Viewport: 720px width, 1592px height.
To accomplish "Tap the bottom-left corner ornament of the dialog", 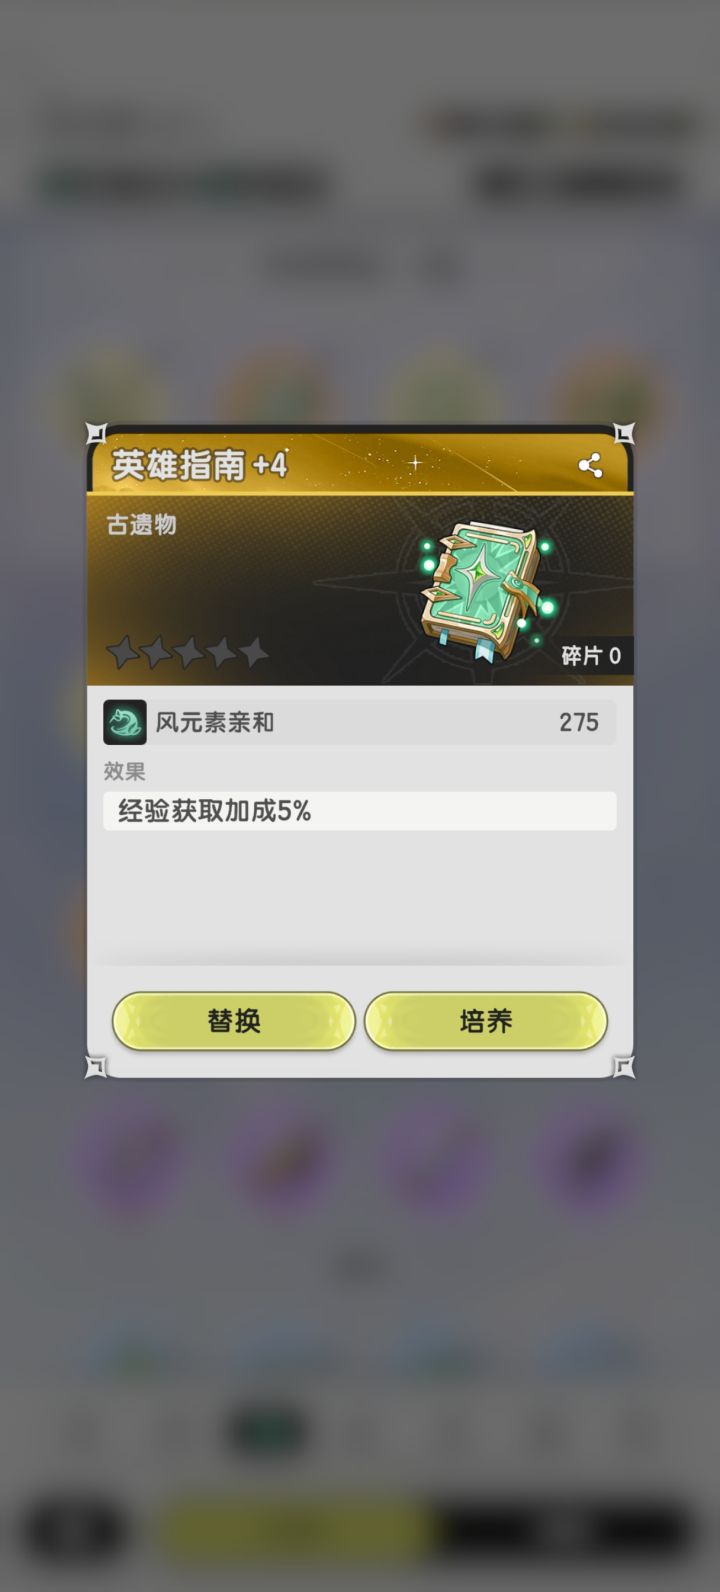I will [x=96, y=1067].
